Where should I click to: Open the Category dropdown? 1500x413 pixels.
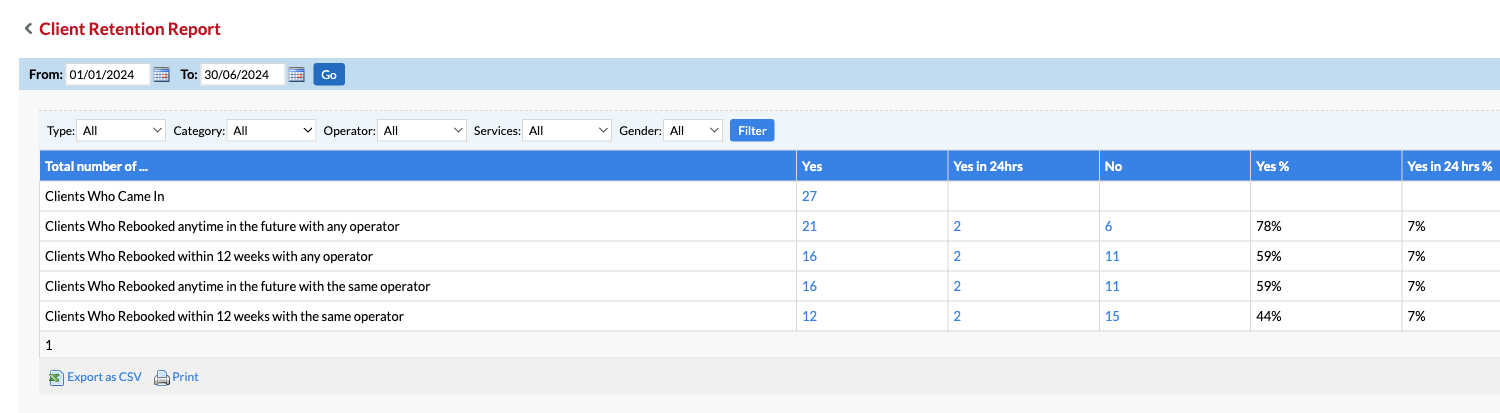(x=272, y=130)
